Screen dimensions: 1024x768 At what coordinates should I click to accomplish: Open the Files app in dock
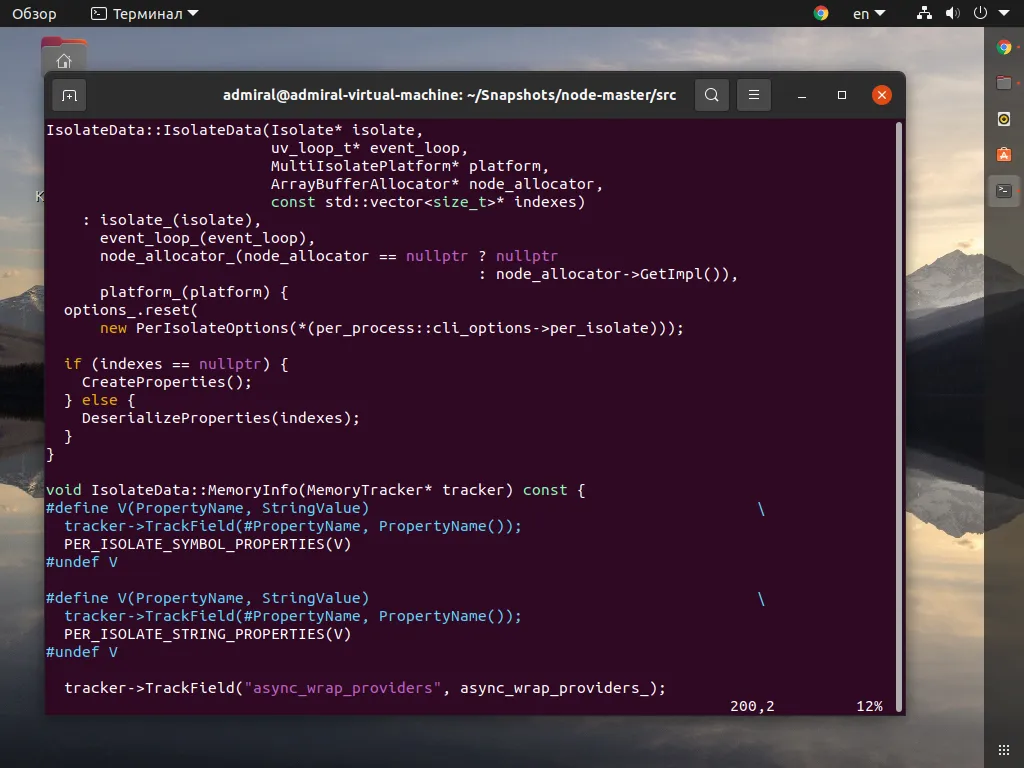pyautogui.click(x=1004, y=83)
